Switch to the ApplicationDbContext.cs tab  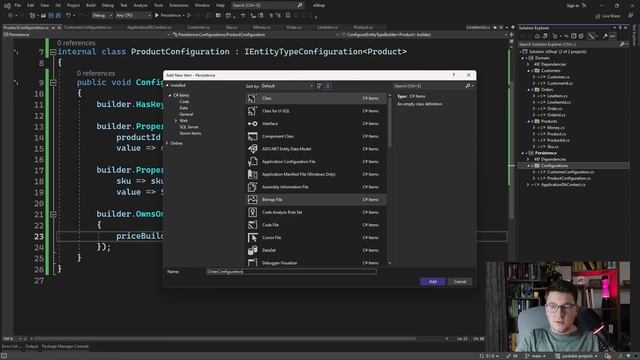pyautogui.click(x=149, y=28)
